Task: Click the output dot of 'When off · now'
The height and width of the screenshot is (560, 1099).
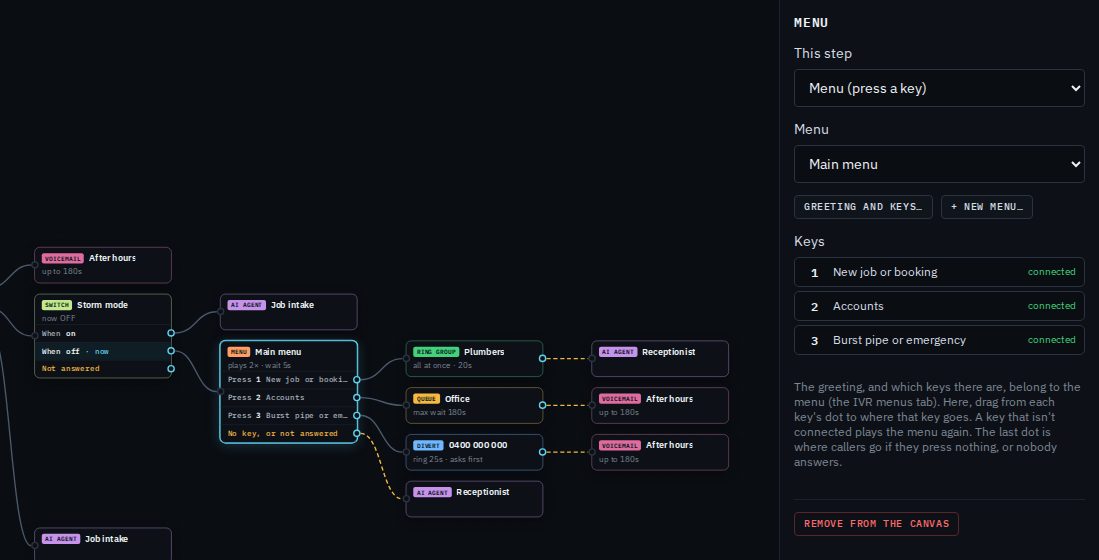Action: tap(171, 351)
